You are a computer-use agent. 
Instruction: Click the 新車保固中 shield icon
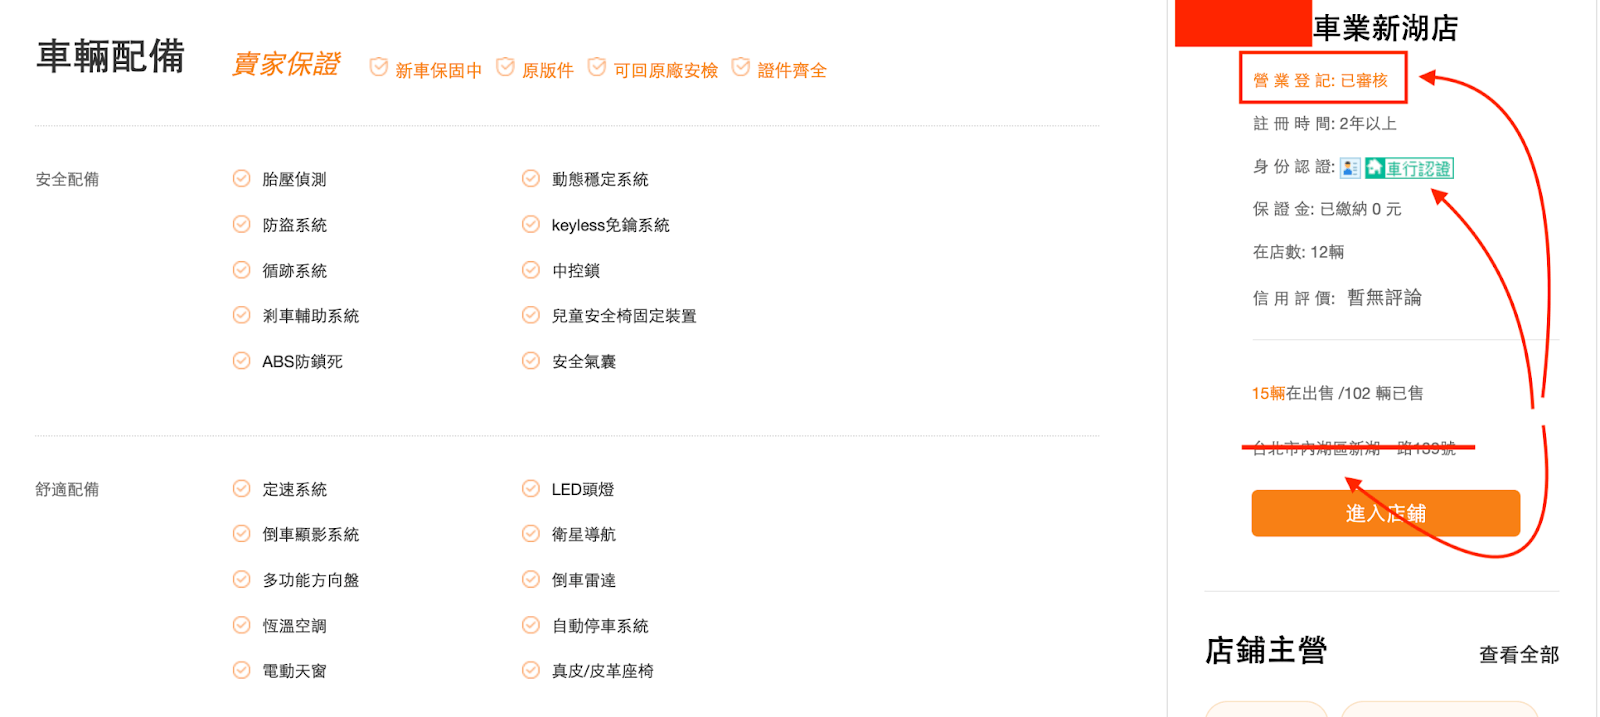point(379,67)
